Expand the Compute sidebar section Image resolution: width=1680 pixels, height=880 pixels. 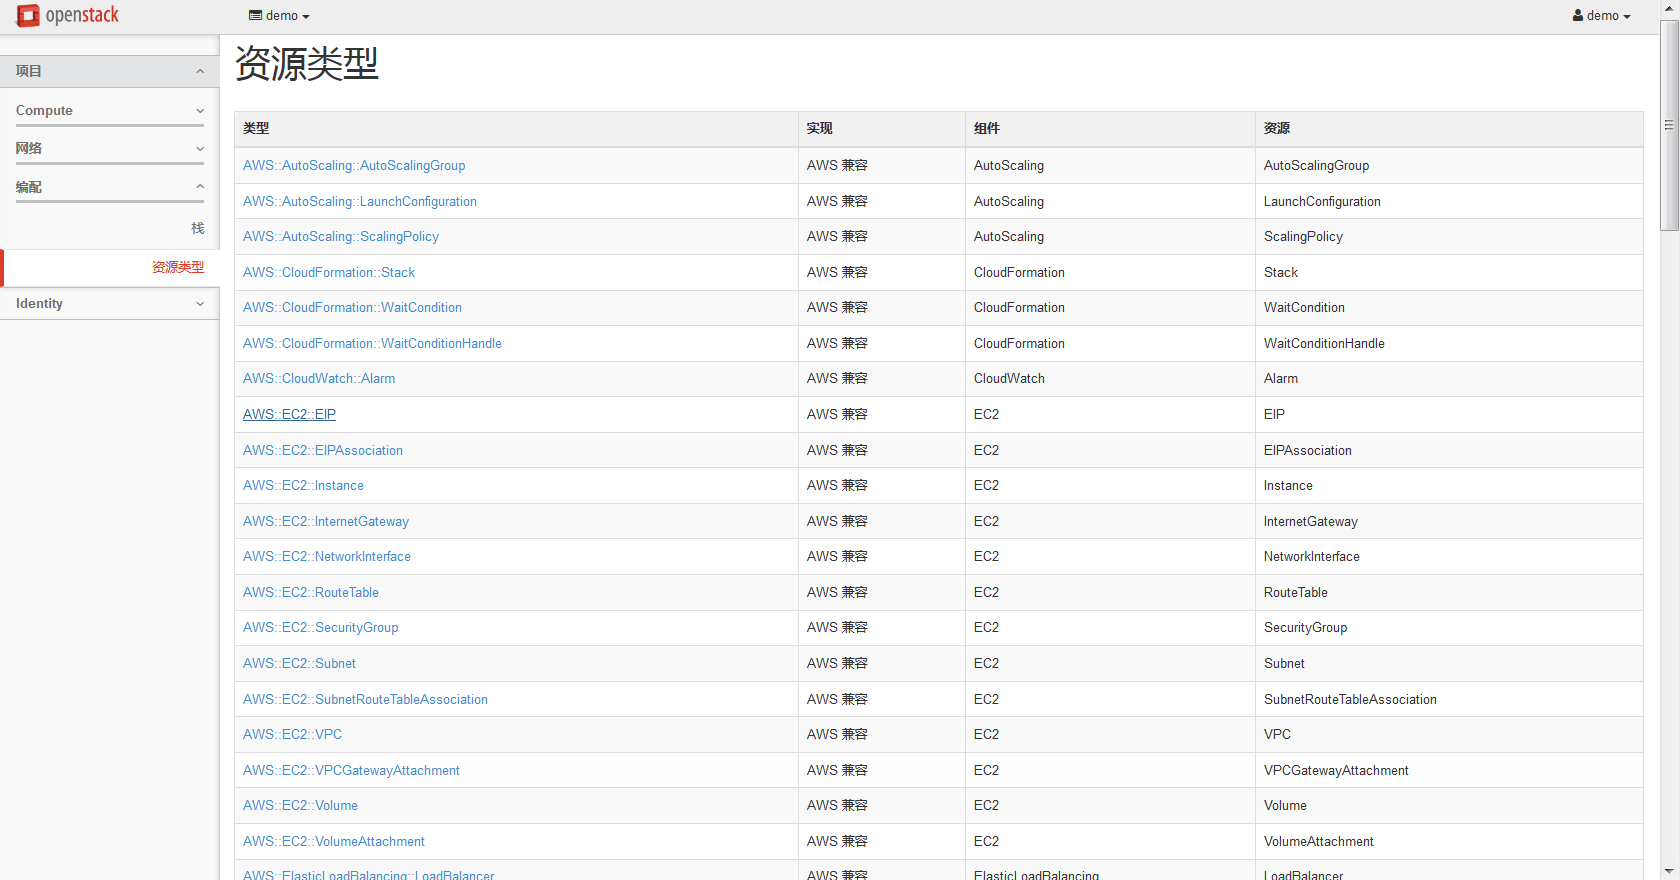tap(110, 110)
